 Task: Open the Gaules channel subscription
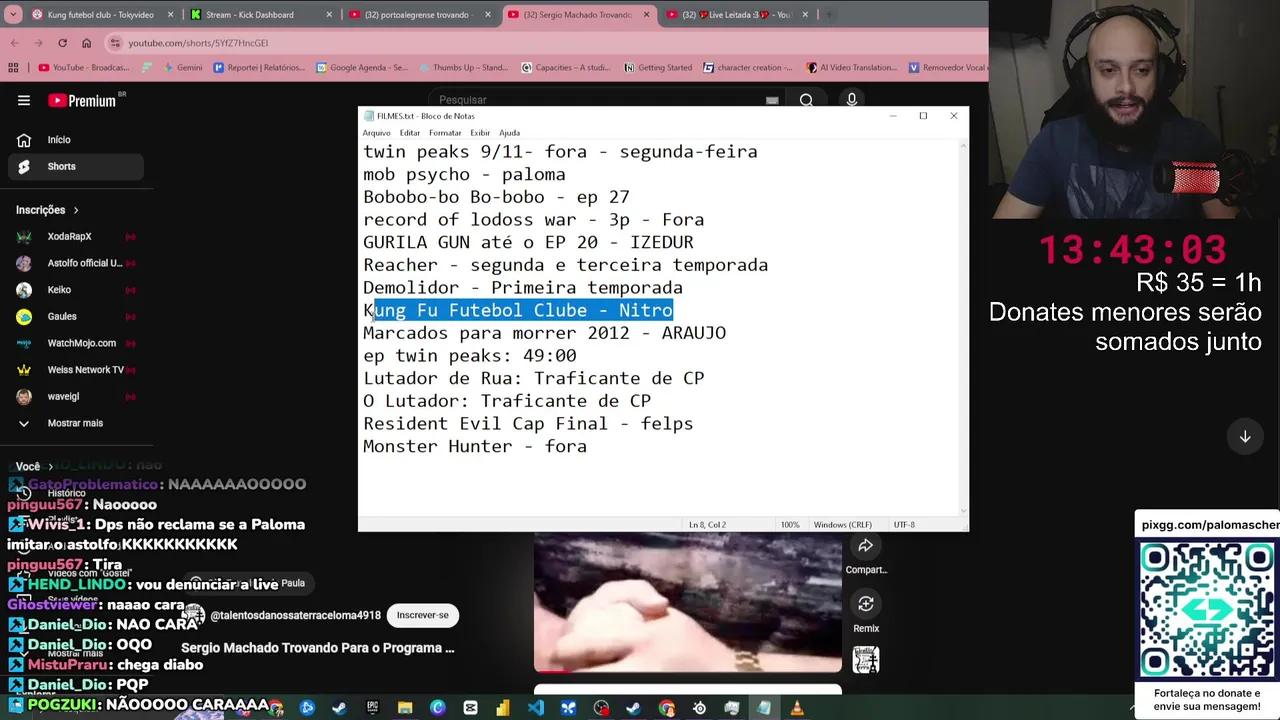tap(62, 316)
